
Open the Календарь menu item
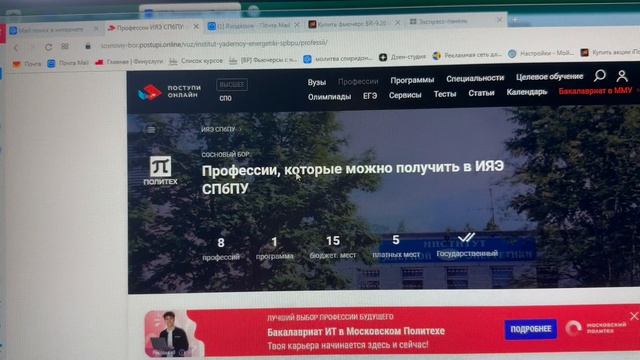click(527, 92)
